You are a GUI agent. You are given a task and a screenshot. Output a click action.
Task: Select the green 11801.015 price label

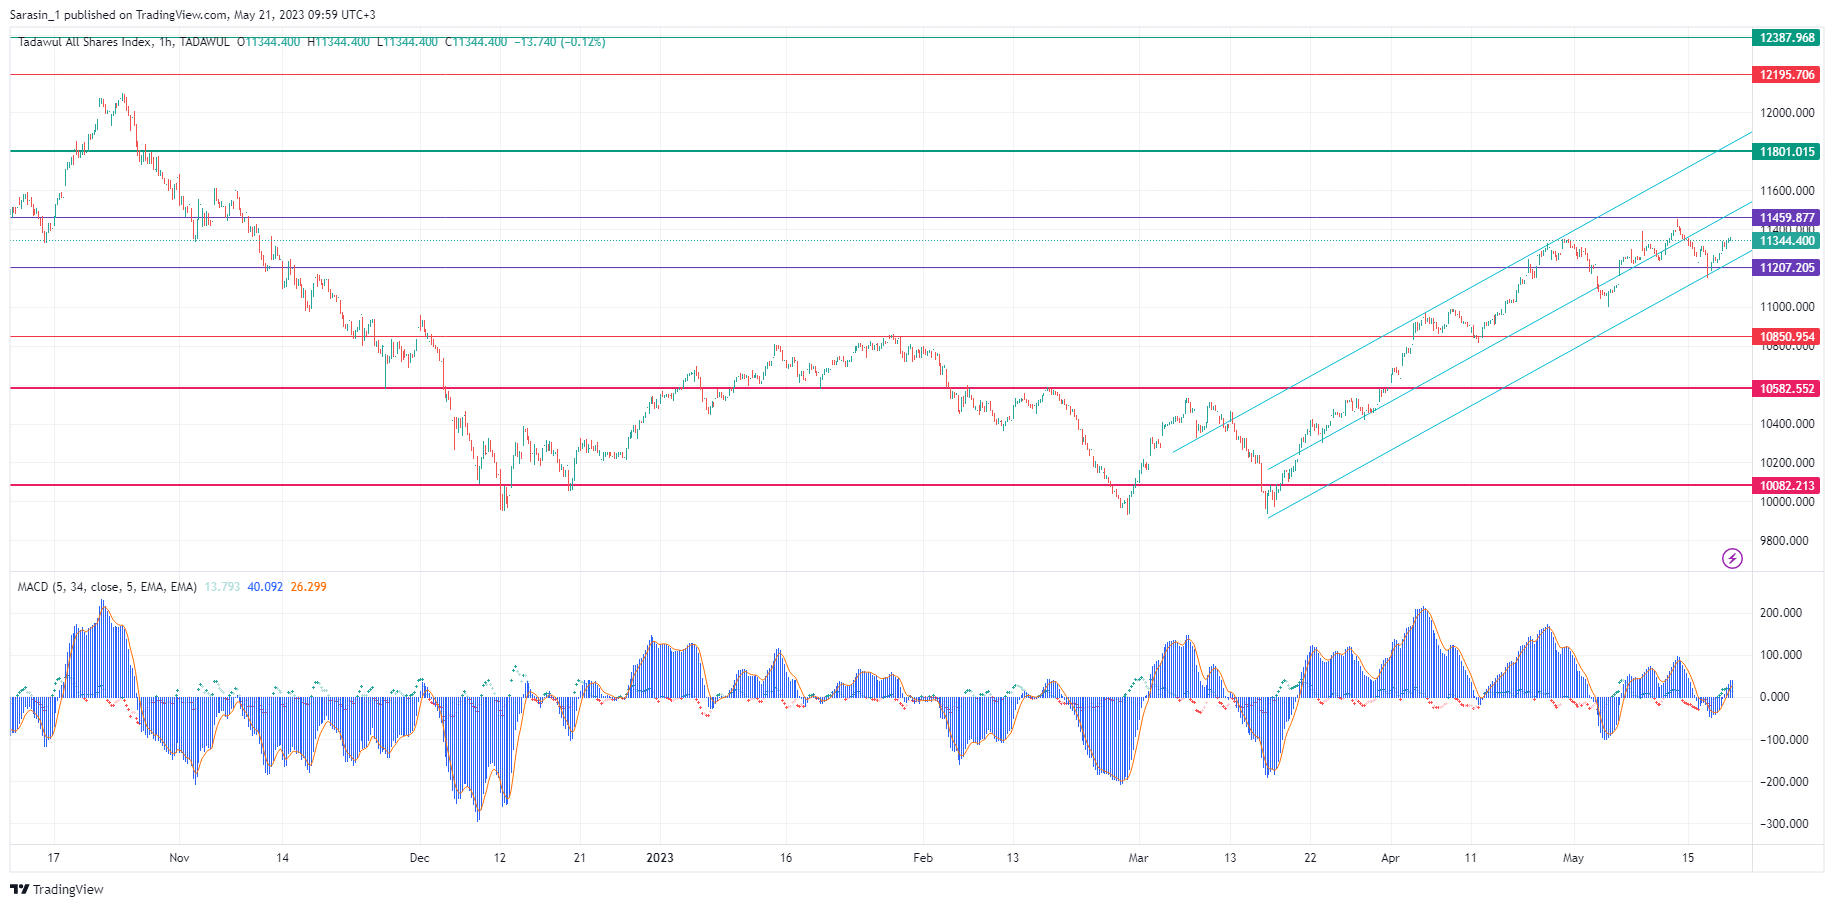pyautogui.click(x=1786, y=152)
